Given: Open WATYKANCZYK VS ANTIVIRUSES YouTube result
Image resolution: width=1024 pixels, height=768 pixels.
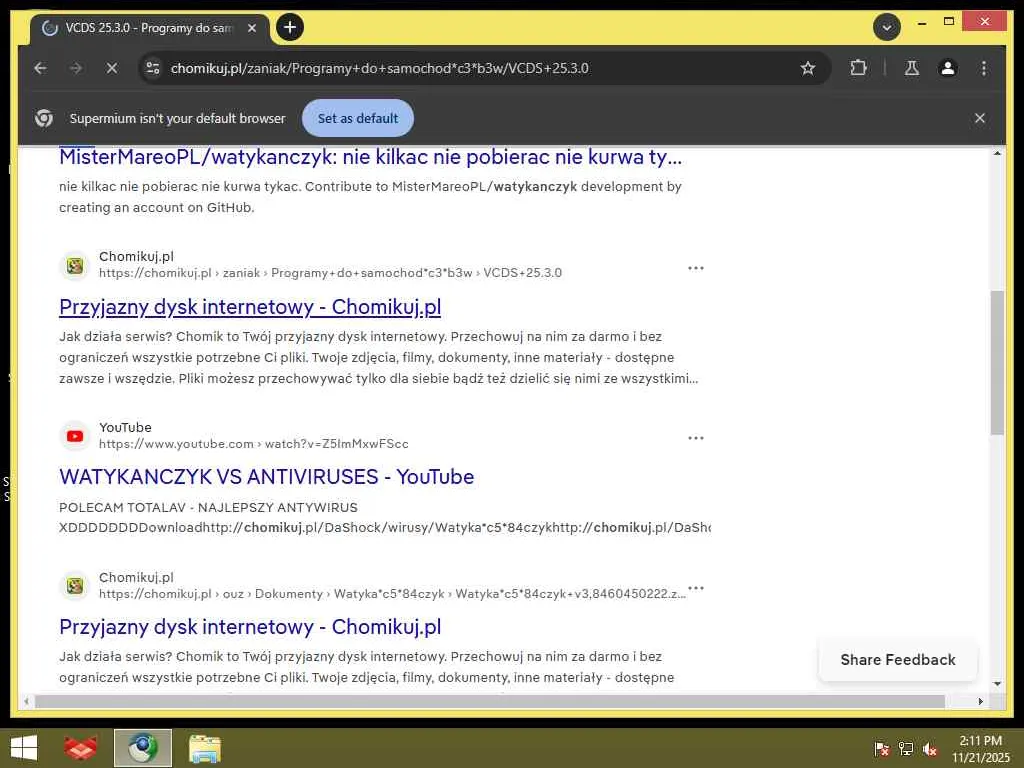Looking at the screenshot, I should coord(266,477).
